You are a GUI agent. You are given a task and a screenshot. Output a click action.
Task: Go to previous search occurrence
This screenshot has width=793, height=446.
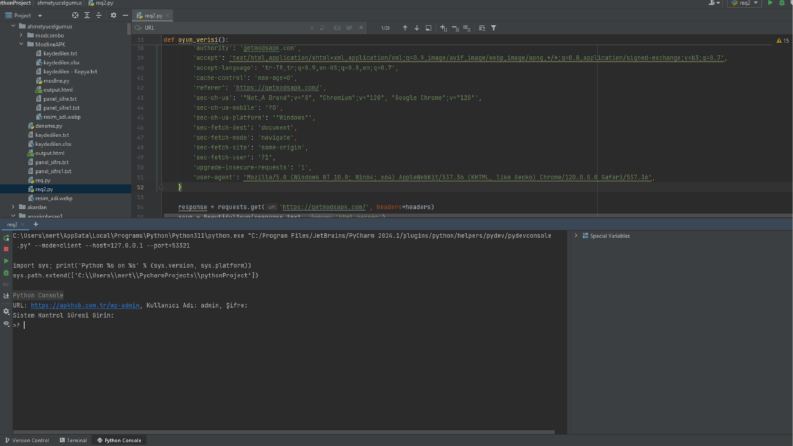tap(405, 28)
